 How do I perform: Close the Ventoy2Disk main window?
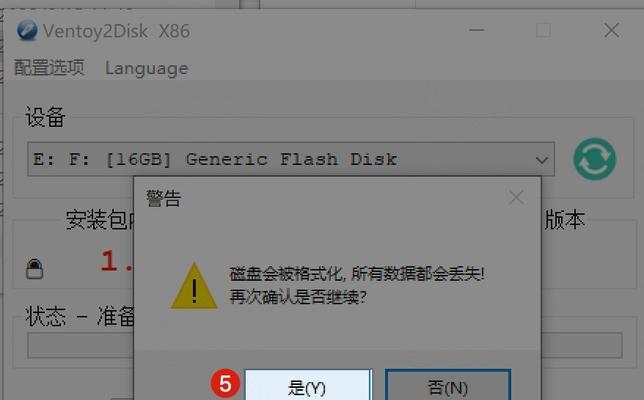coord(612,30)
